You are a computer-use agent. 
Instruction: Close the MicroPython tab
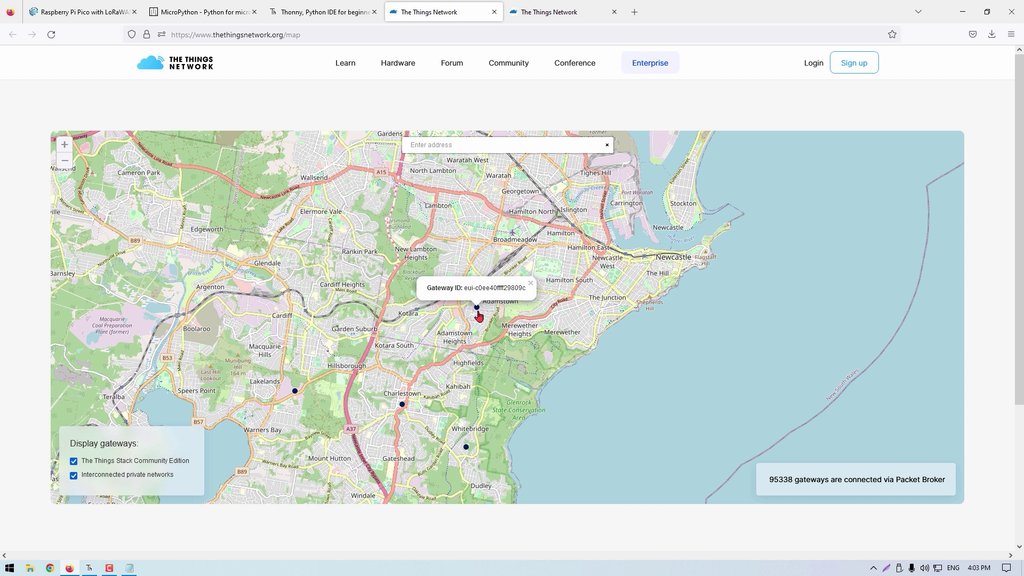pos(254,12)
